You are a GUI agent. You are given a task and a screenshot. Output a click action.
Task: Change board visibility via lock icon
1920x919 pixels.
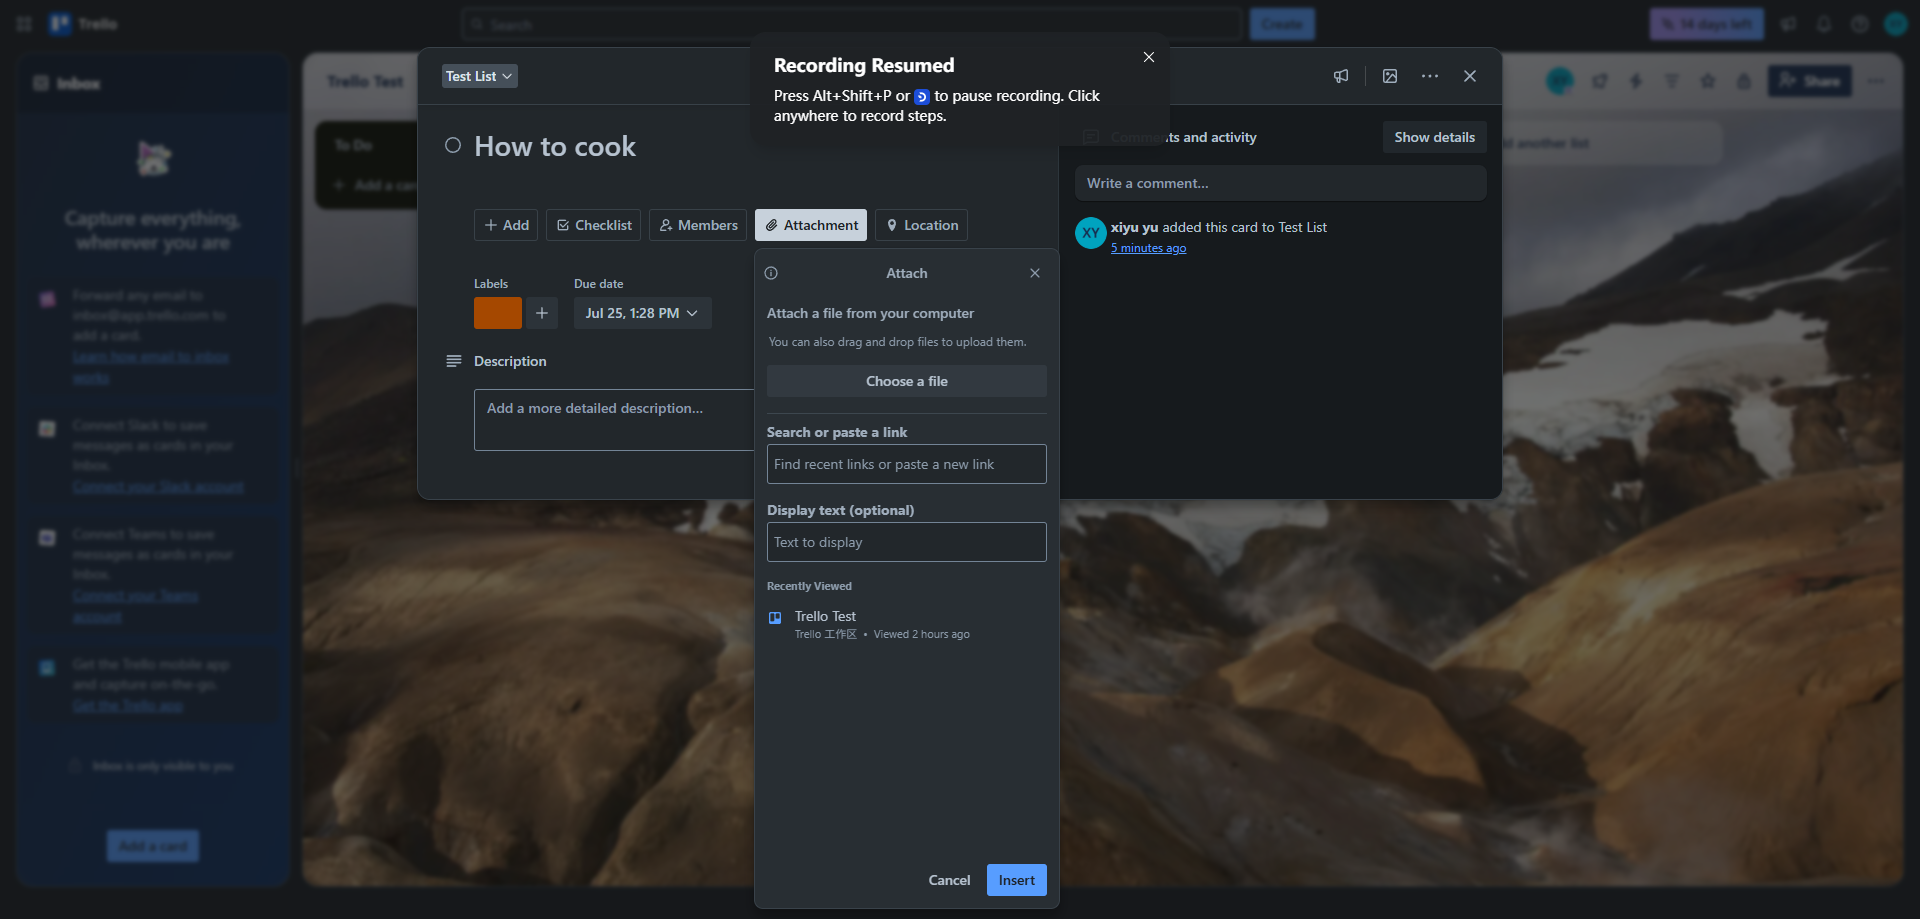(x=1744, y=81)
